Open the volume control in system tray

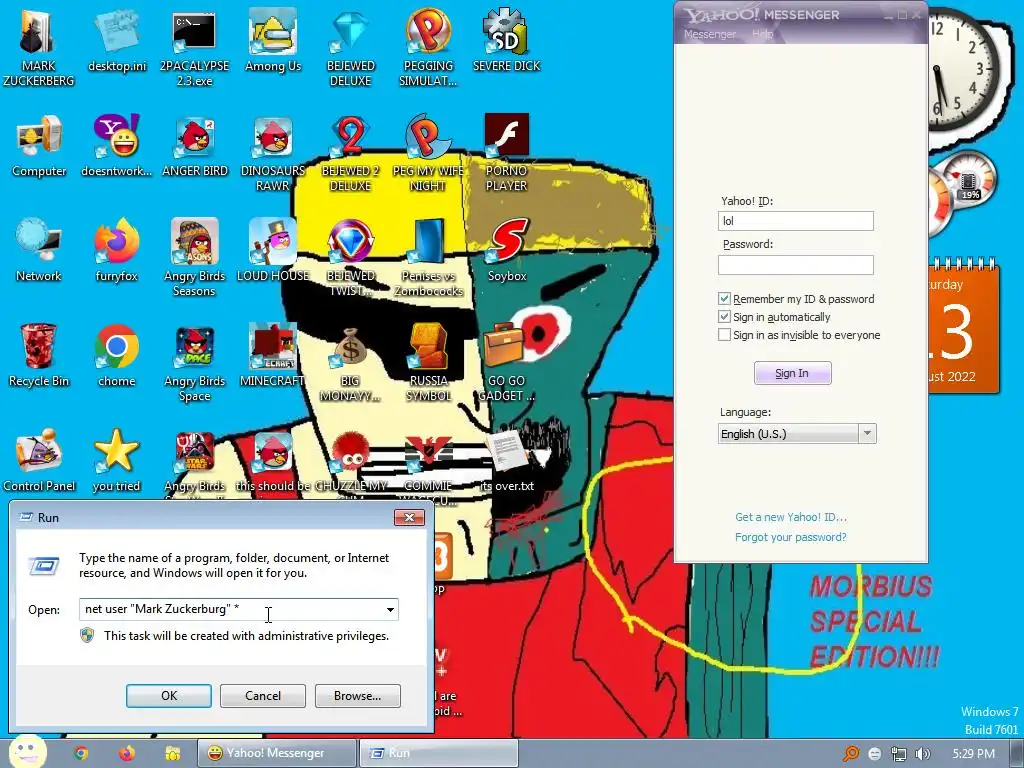(x=923, y=754)
